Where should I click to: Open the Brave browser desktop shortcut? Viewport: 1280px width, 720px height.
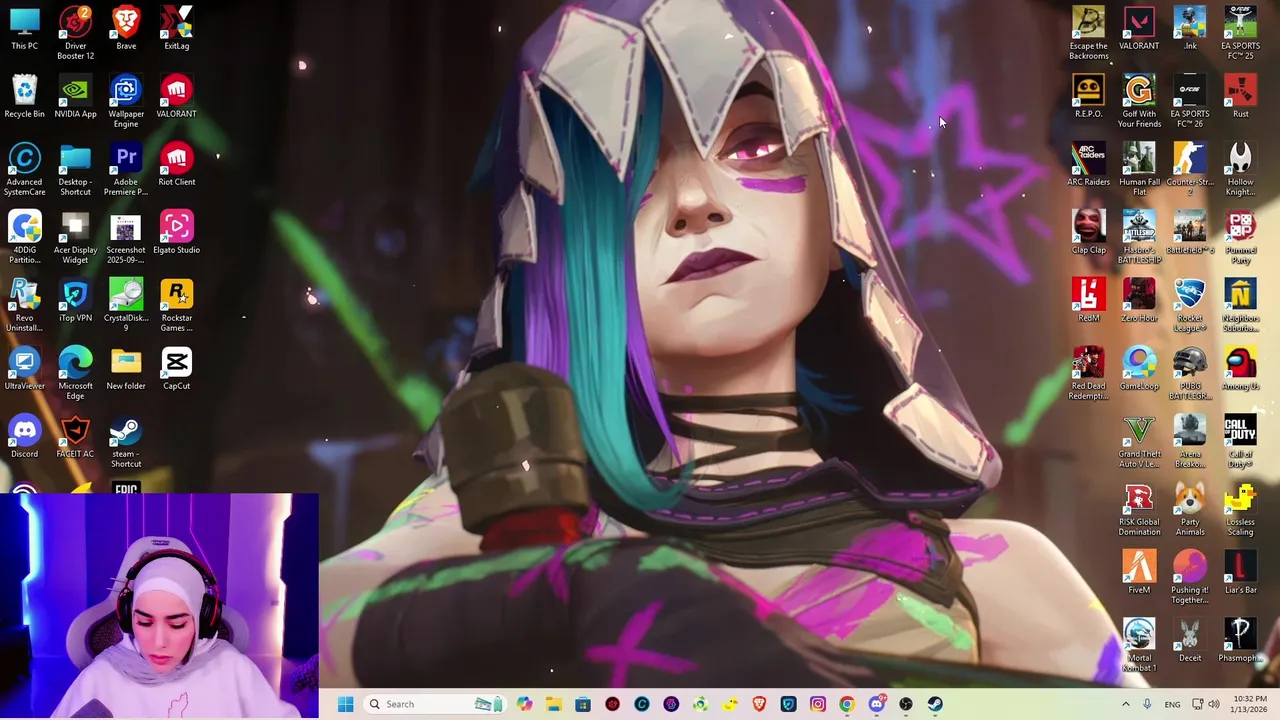[126, 28]
